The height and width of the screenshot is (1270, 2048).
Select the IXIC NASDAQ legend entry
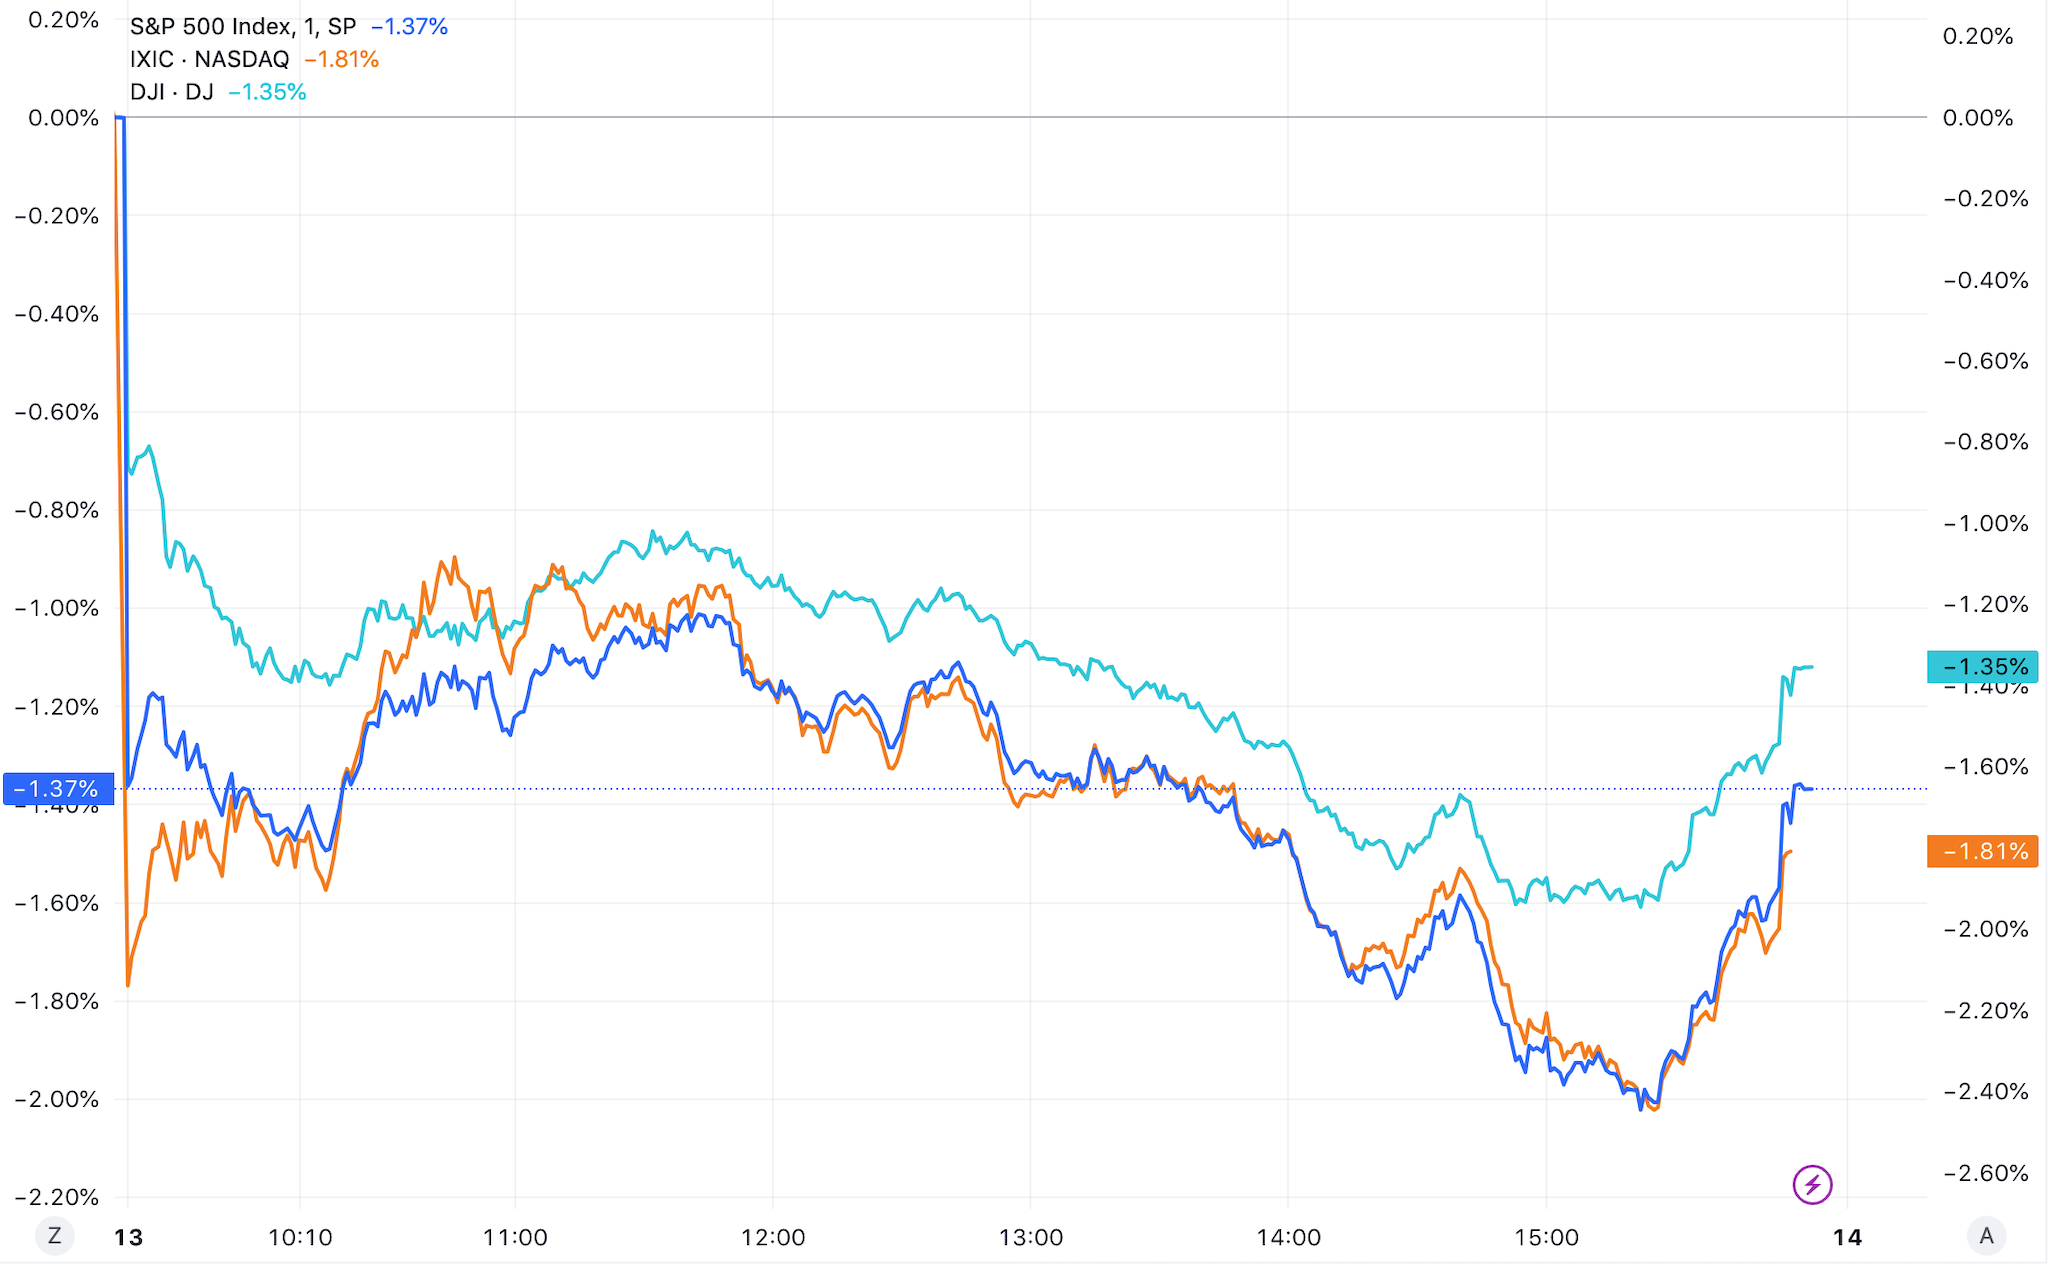[x=210, y=60]
